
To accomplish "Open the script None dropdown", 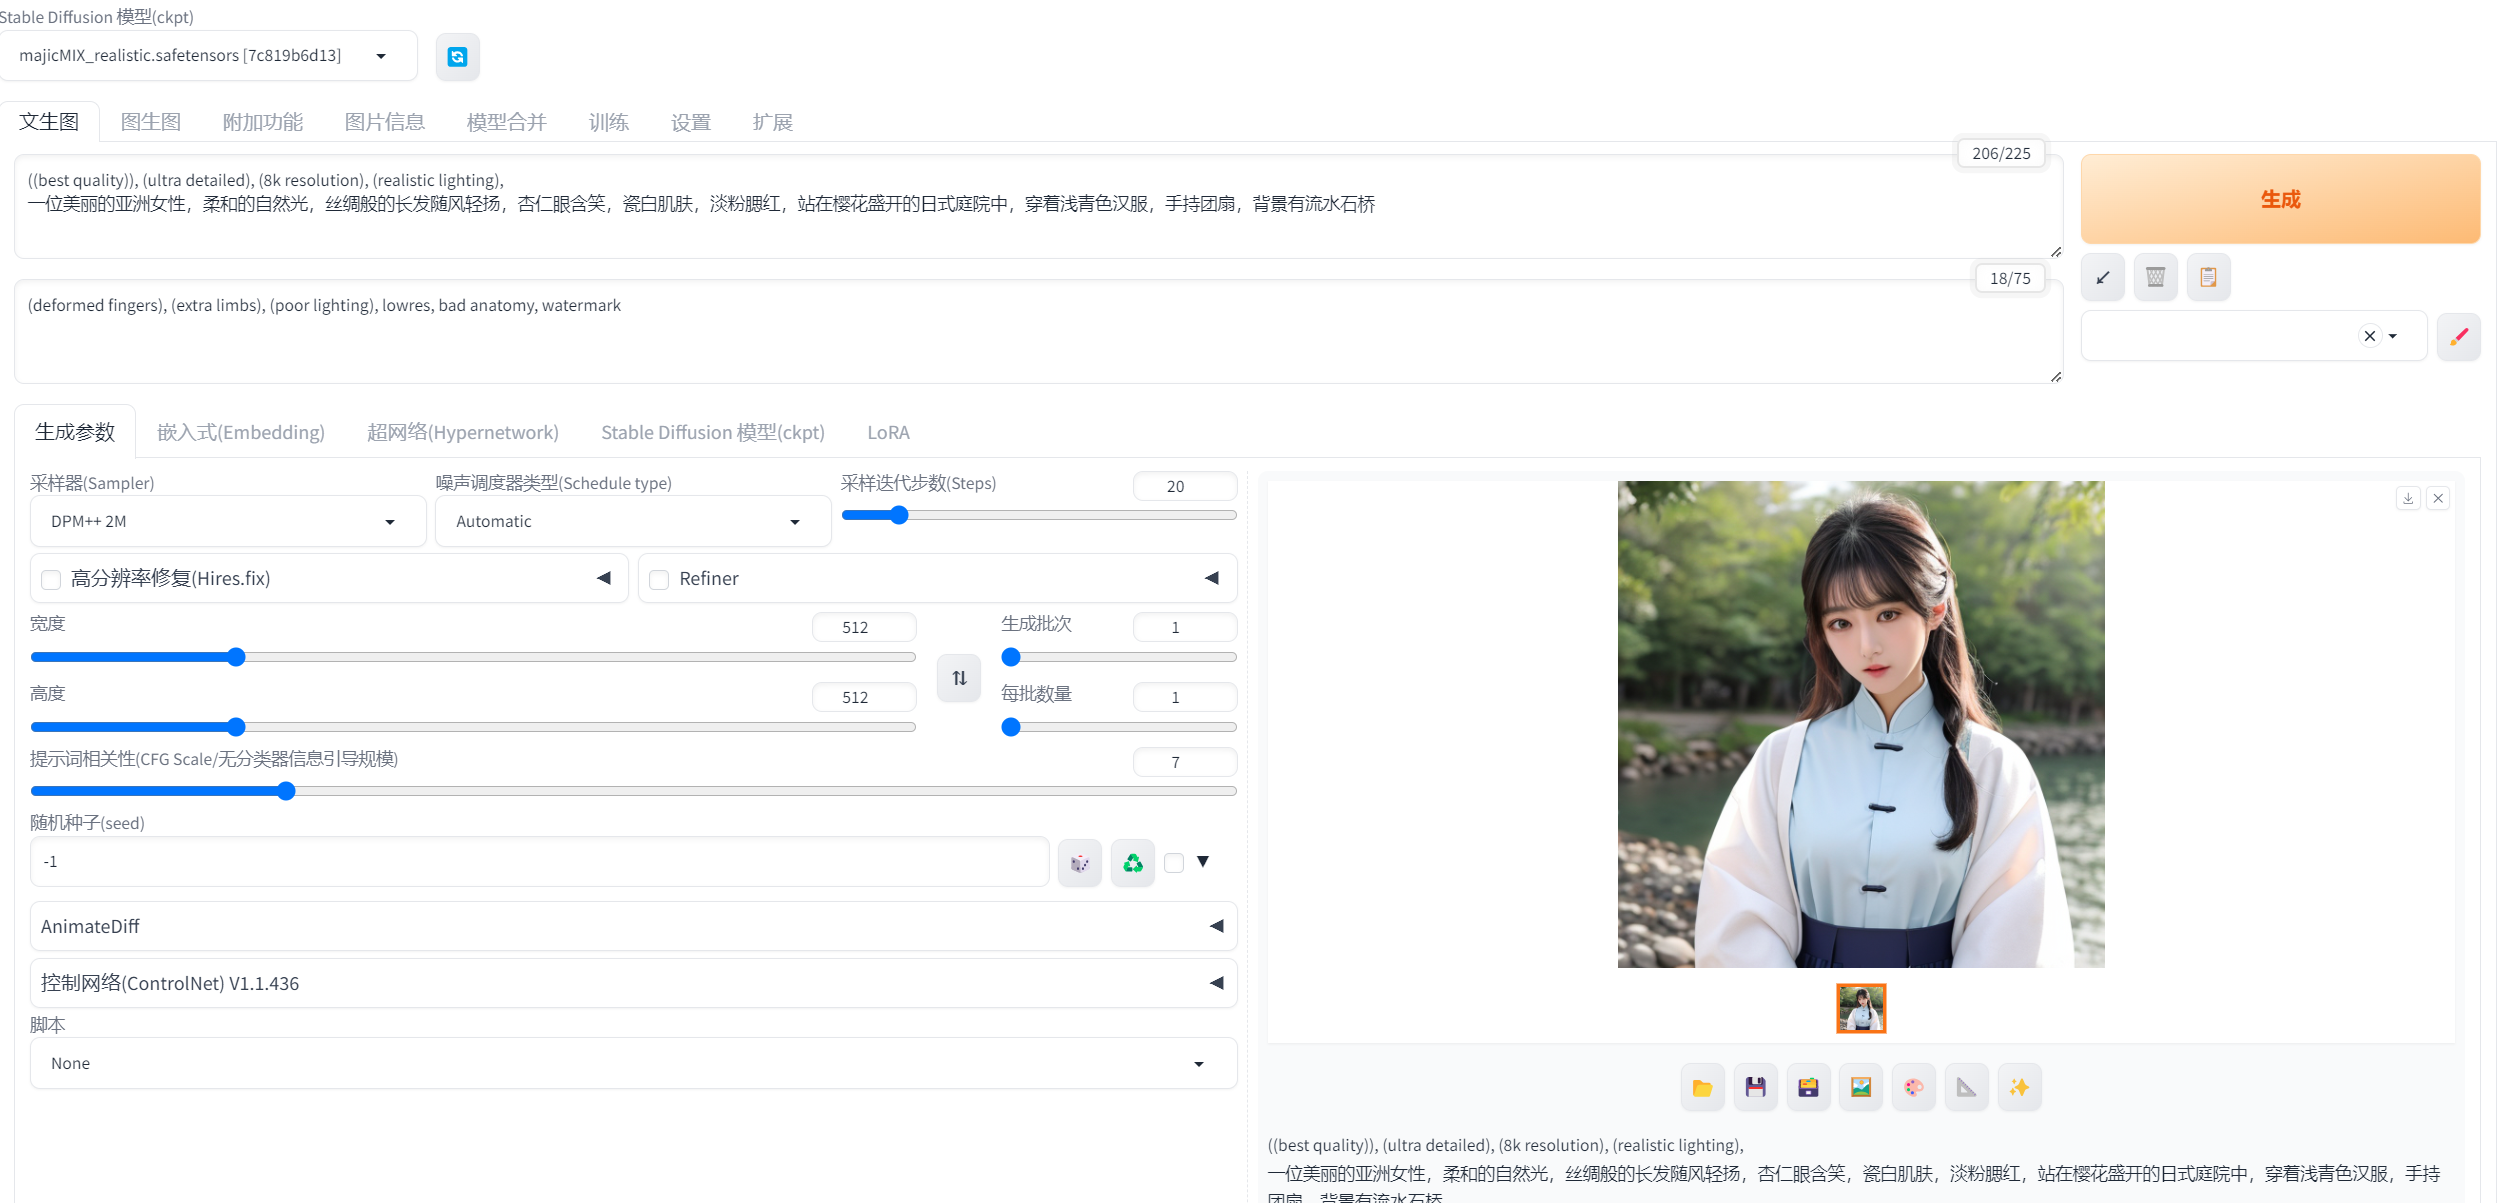I will tap(633, 1064).
